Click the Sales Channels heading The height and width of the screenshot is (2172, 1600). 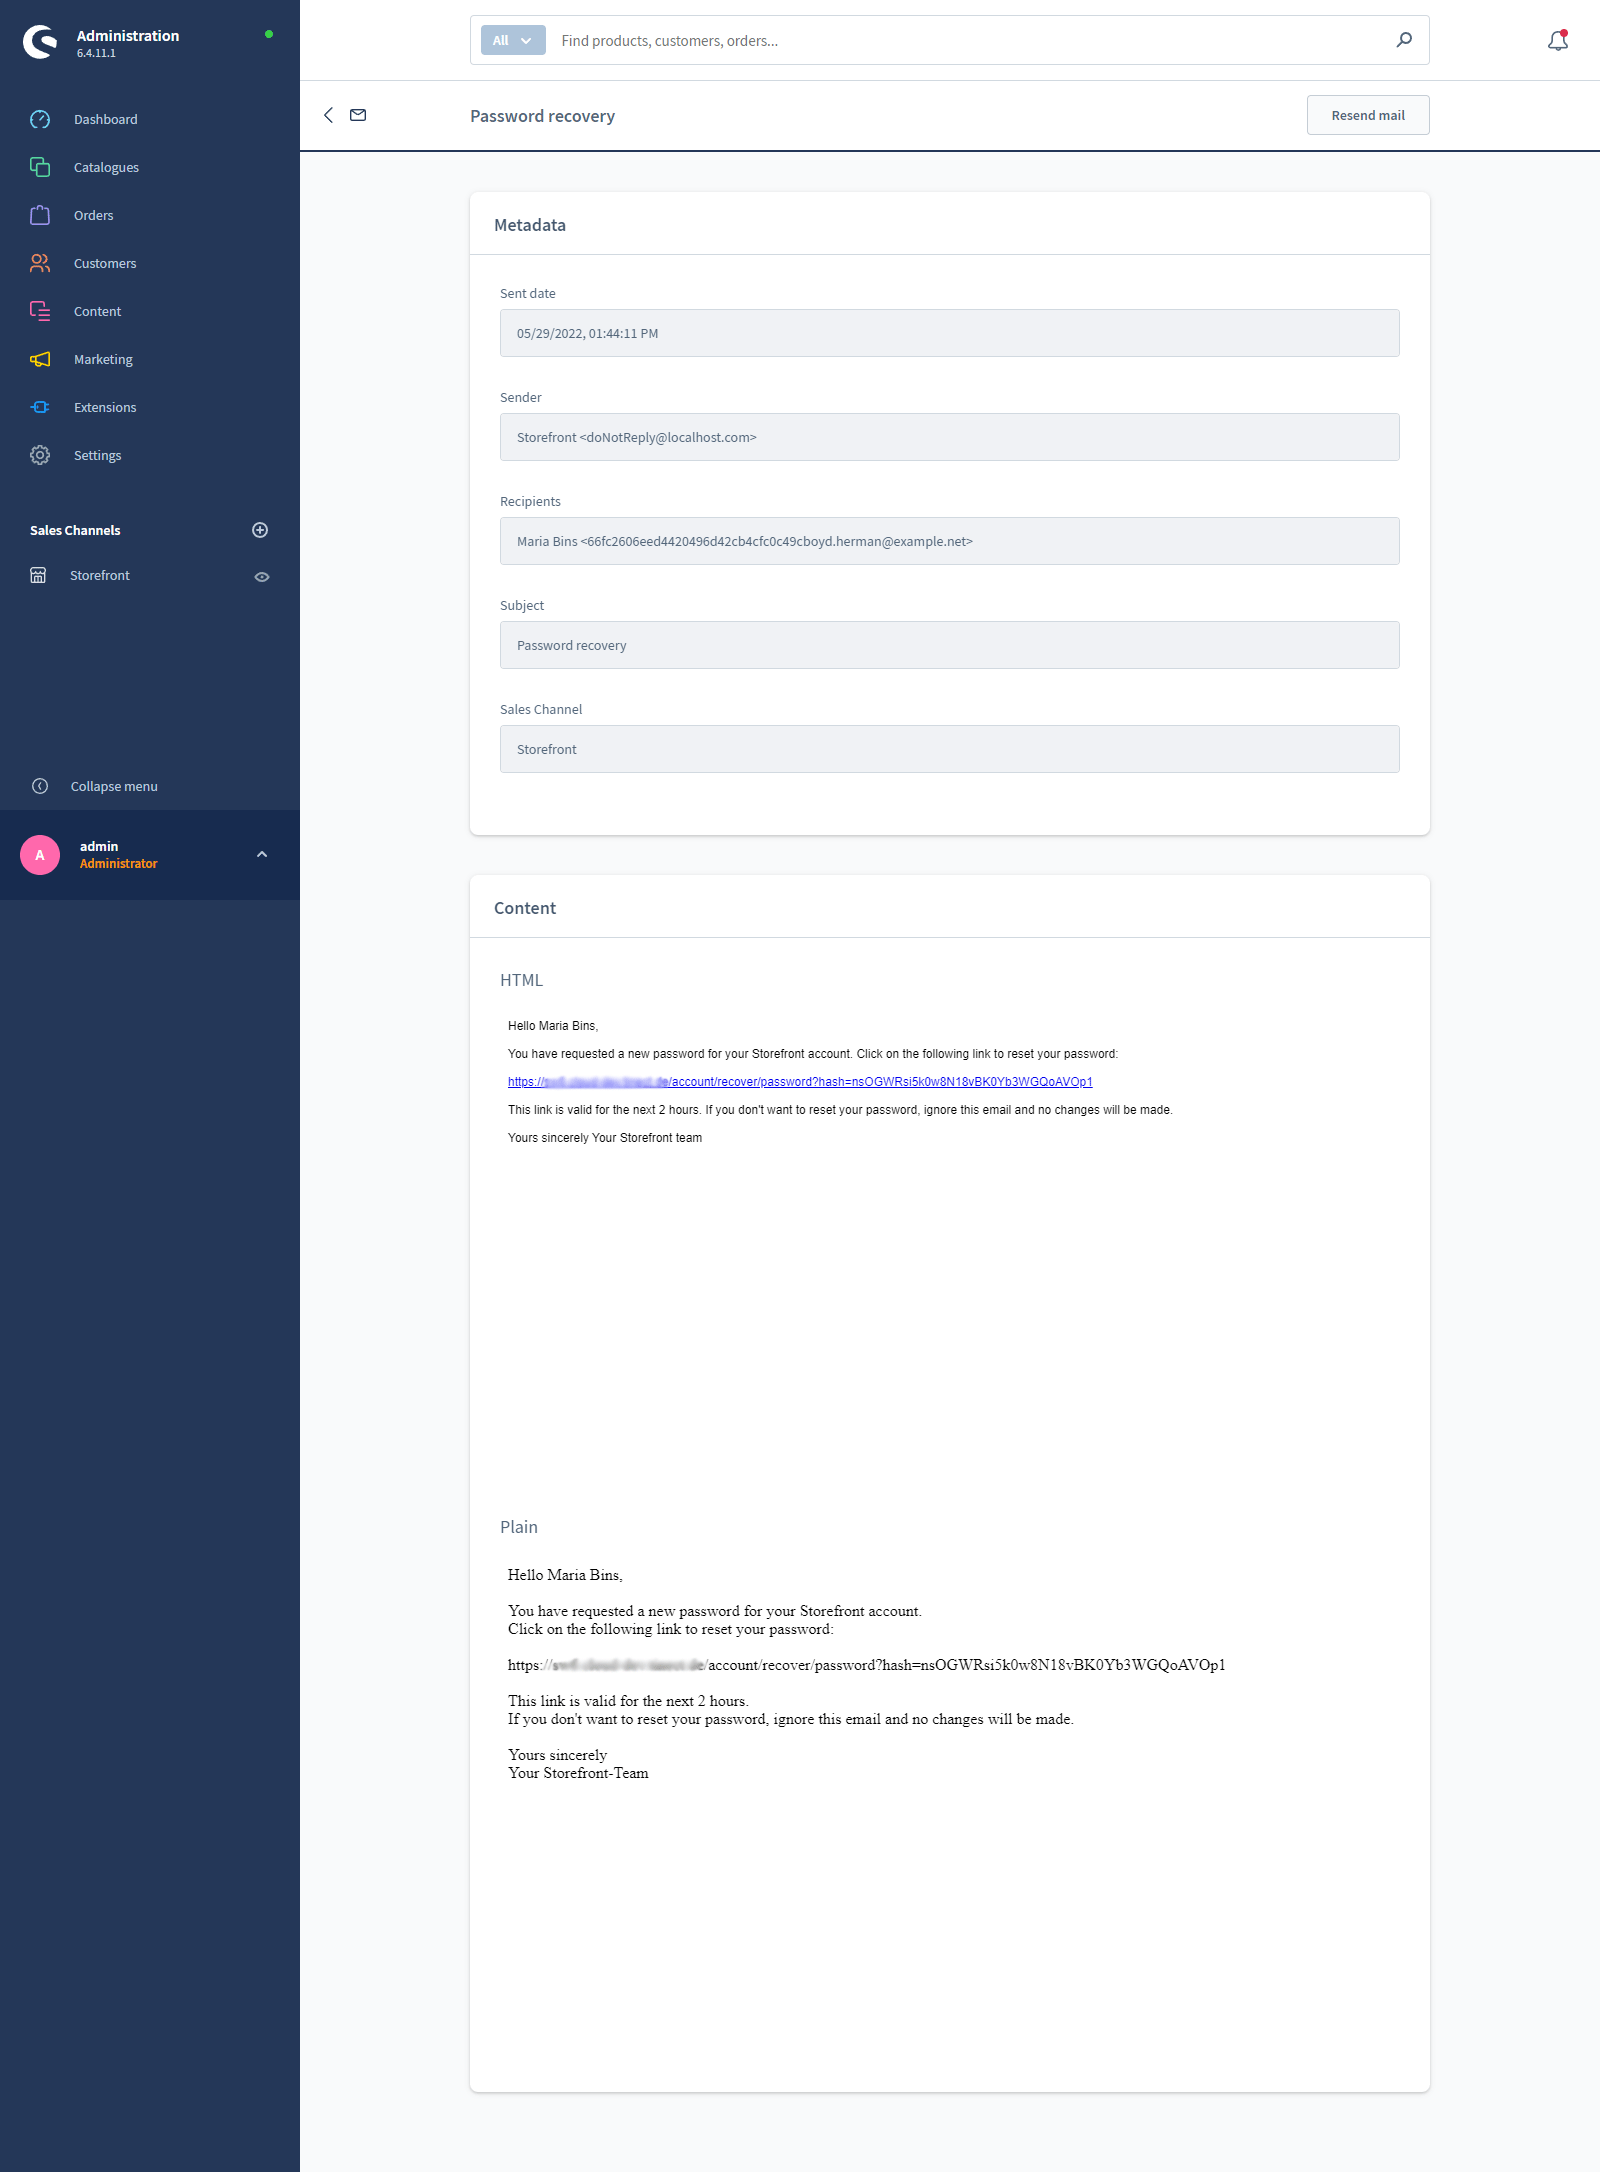pos(75,530)
